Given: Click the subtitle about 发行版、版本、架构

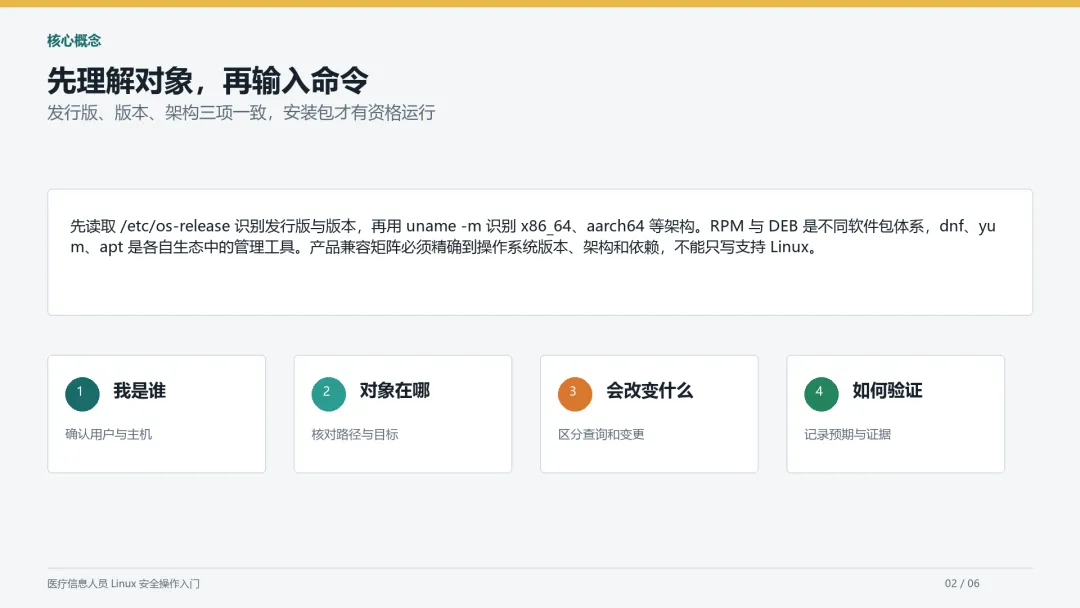Looking at the screenshot, I should coord(241,113).
